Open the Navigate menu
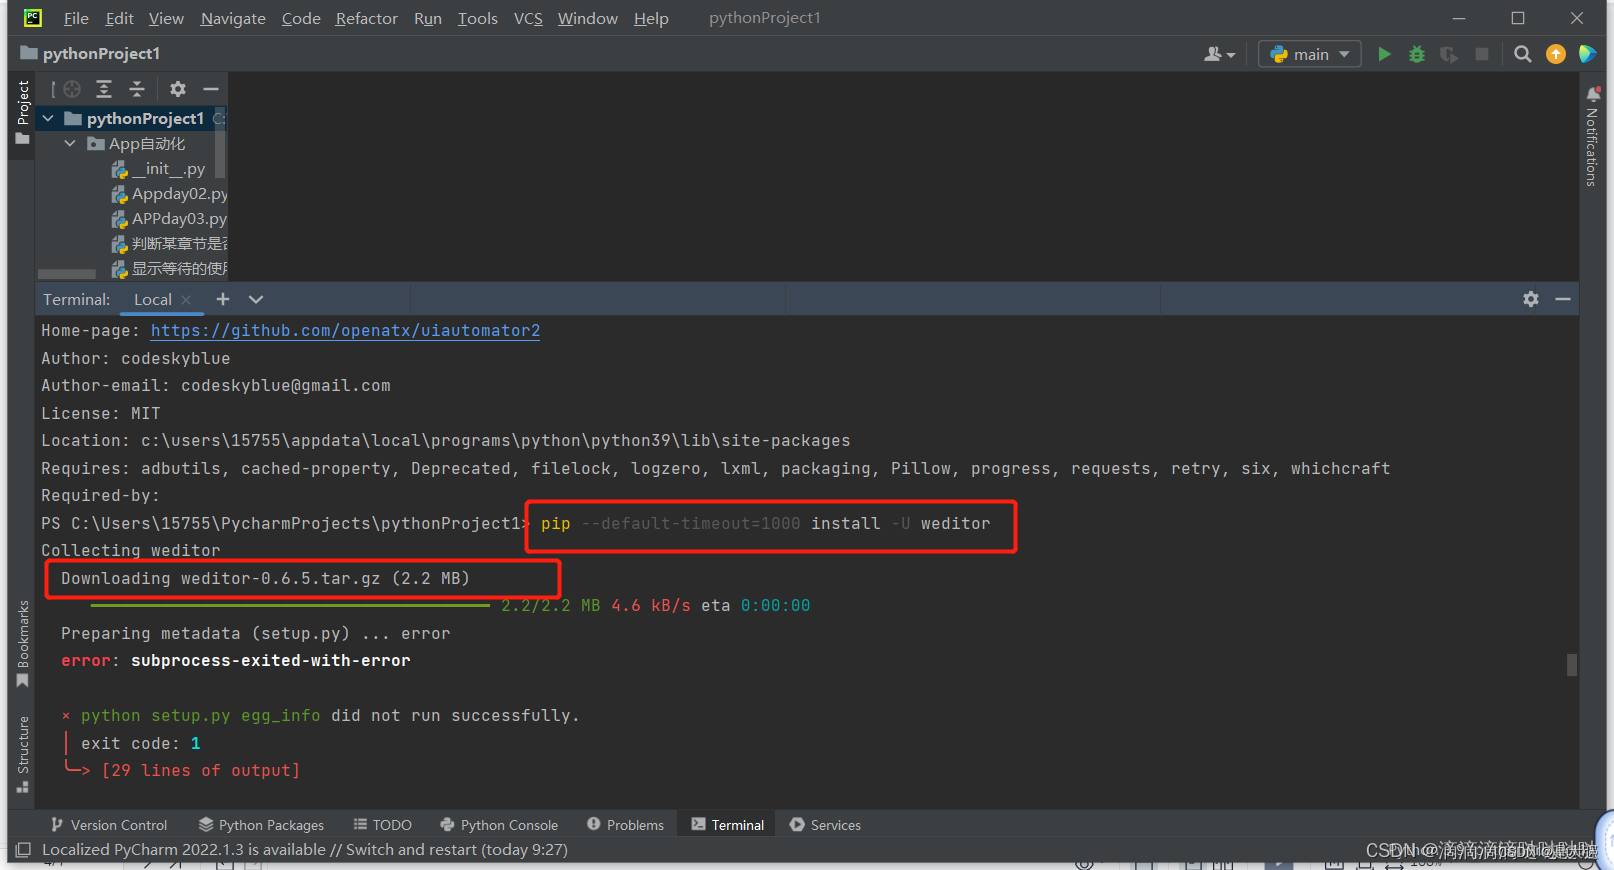Image resolution: width=1614 pixels, height=870 pixels. (x=233, y=18)
